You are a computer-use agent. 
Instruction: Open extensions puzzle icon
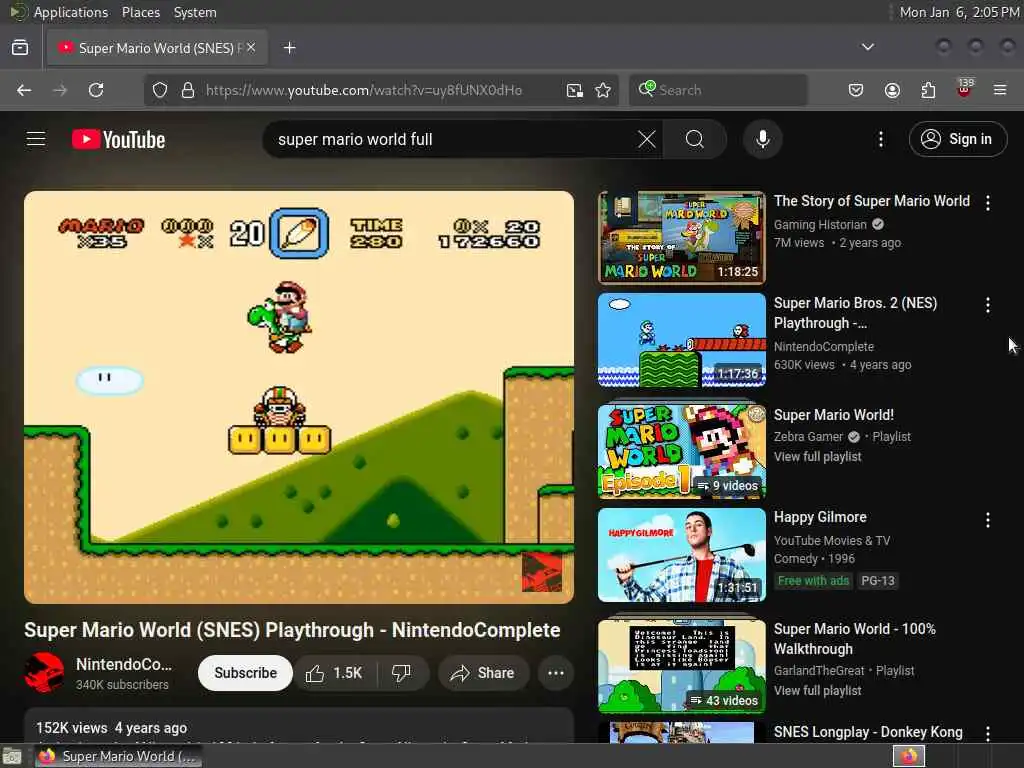pos(928,90)
